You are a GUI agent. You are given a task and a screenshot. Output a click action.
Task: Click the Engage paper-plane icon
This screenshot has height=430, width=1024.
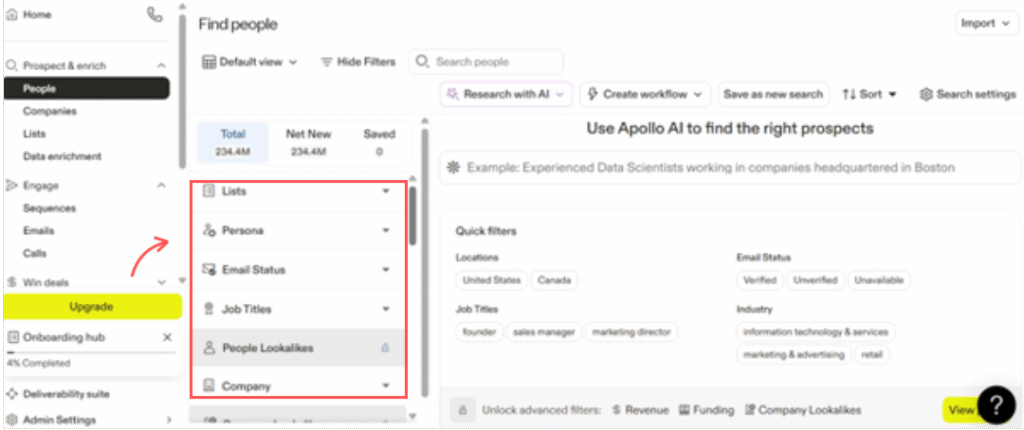(x=12, y=186)
